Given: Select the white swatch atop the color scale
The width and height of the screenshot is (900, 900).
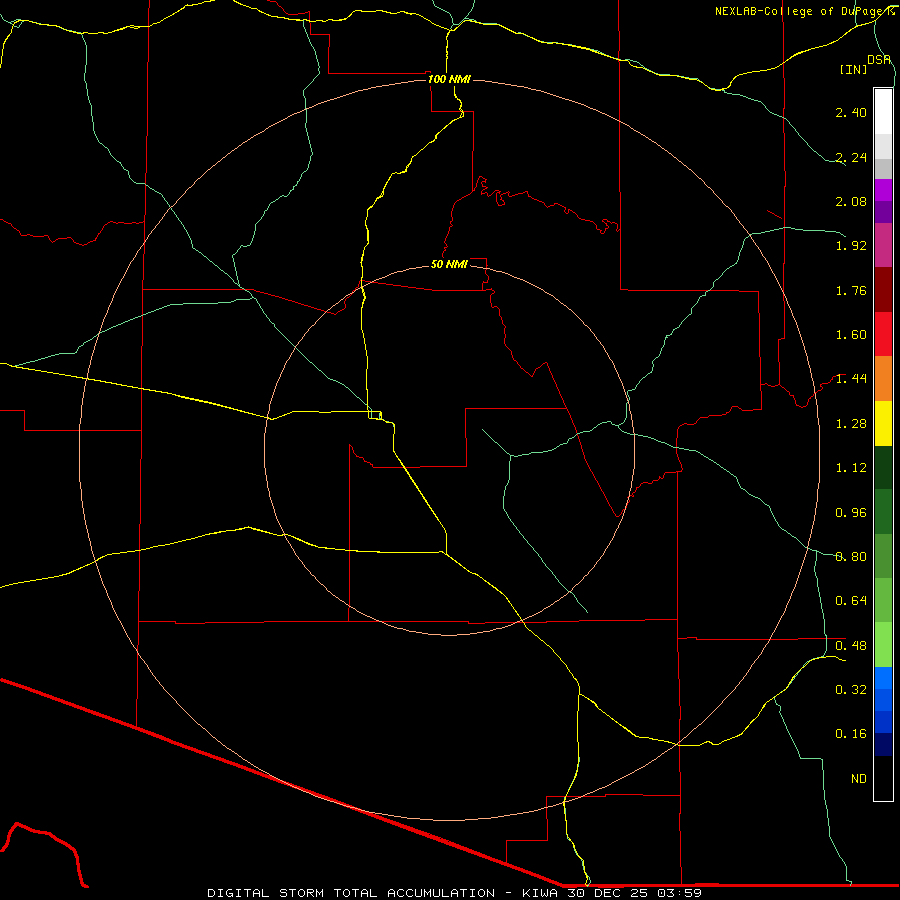Looking at the screenshot, I should [x=883, y=112].
